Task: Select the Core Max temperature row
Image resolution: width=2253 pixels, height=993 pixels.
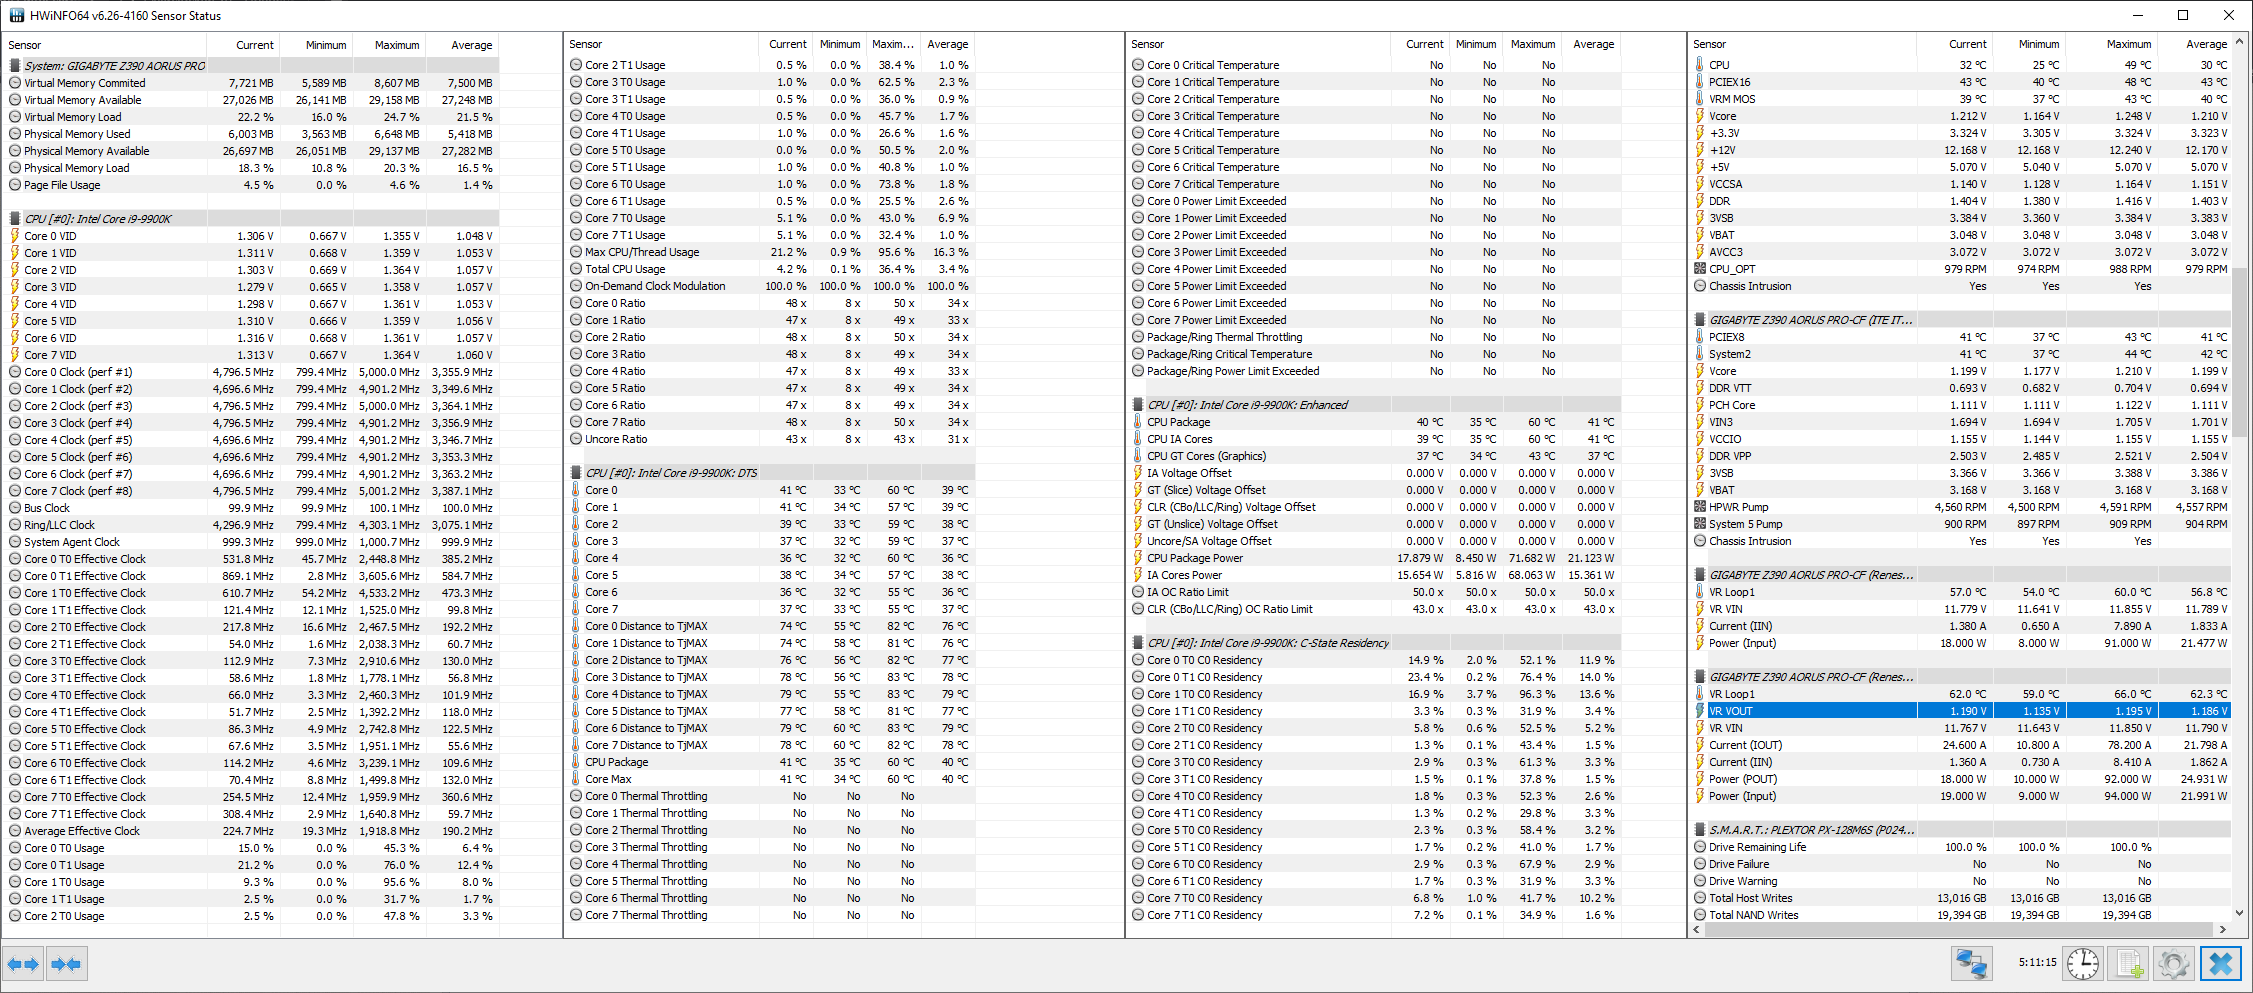Action: click(770, 779)
